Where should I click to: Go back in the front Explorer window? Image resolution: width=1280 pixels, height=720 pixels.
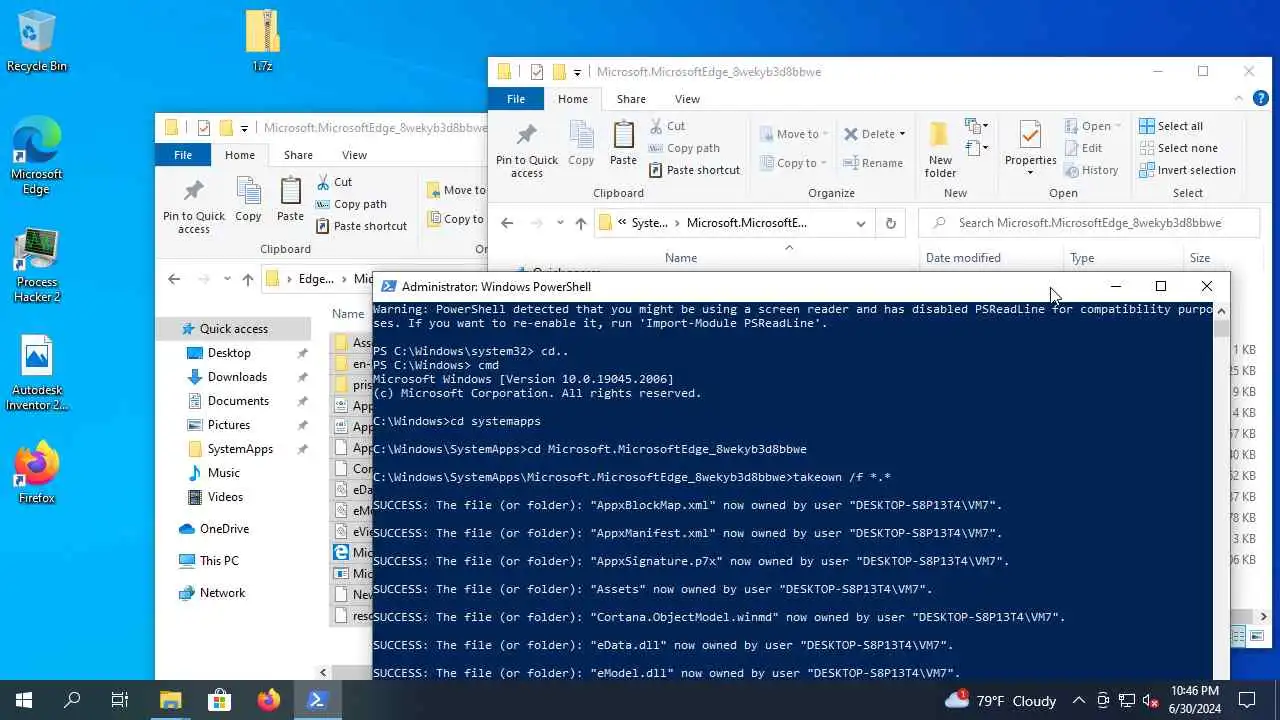(507, 223)
